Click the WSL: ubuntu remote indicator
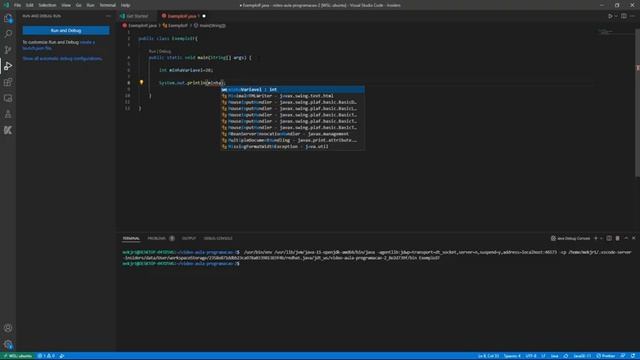Image resolution: width=640 pixels, height=360 pixels. click(x=18, y=356)
